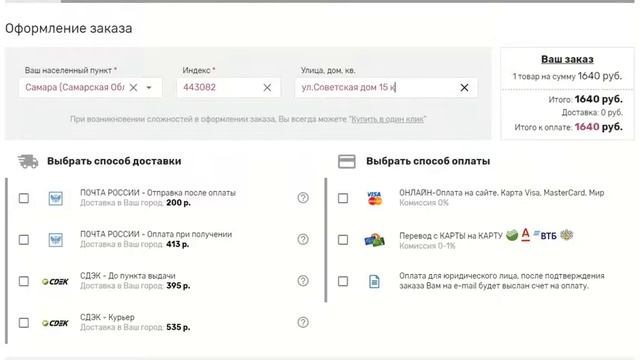Check Почта России – Оплата при получении
This screenshot has height=360, width=640.
tap(24, 240)
